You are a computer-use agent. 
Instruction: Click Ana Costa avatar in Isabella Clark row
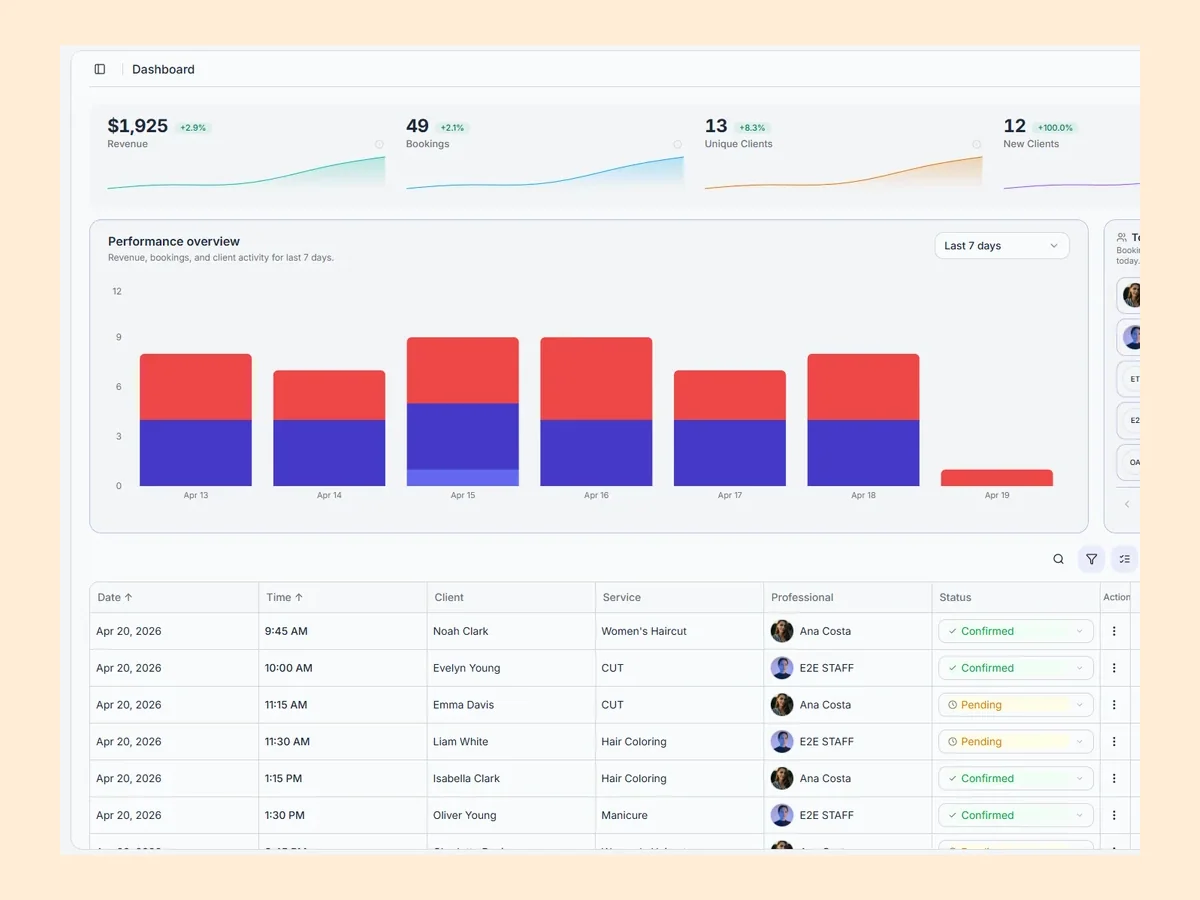pos(782,778)
